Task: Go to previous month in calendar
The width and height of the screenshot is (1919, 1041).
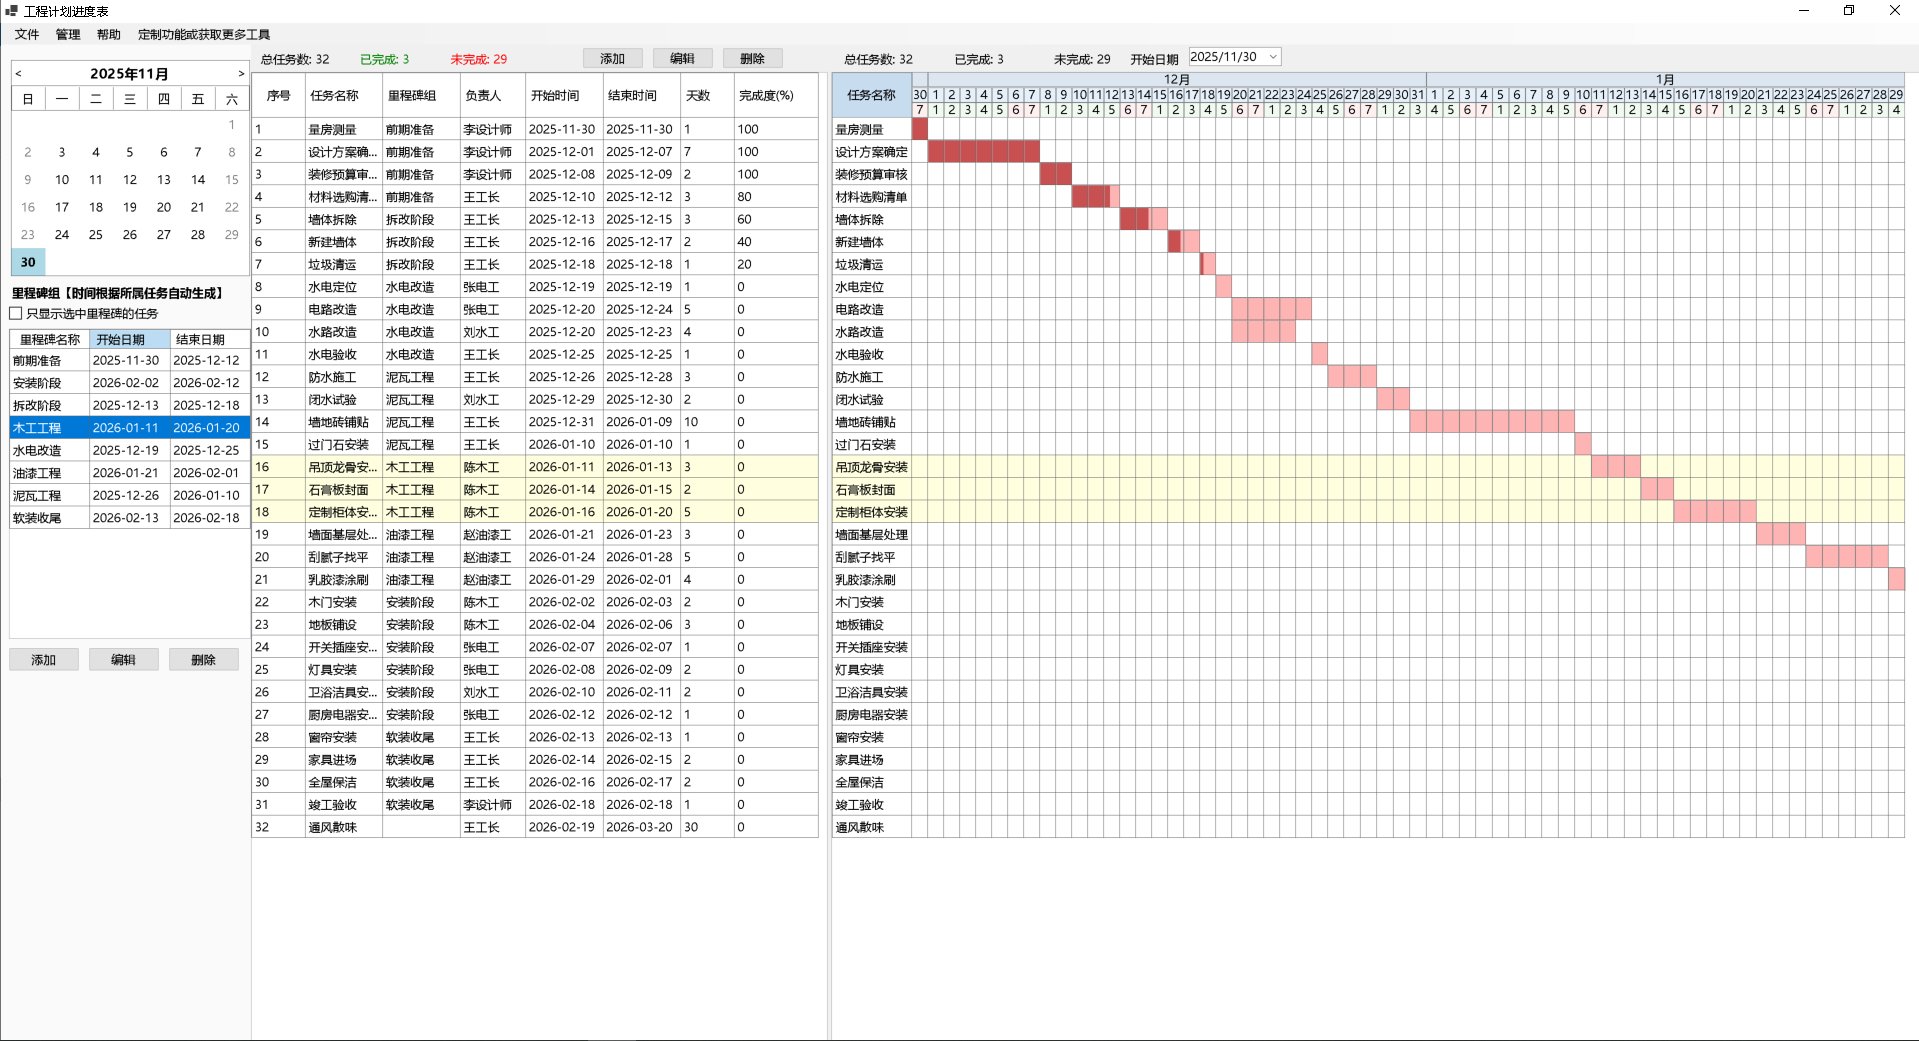Action: click(19, 74)
